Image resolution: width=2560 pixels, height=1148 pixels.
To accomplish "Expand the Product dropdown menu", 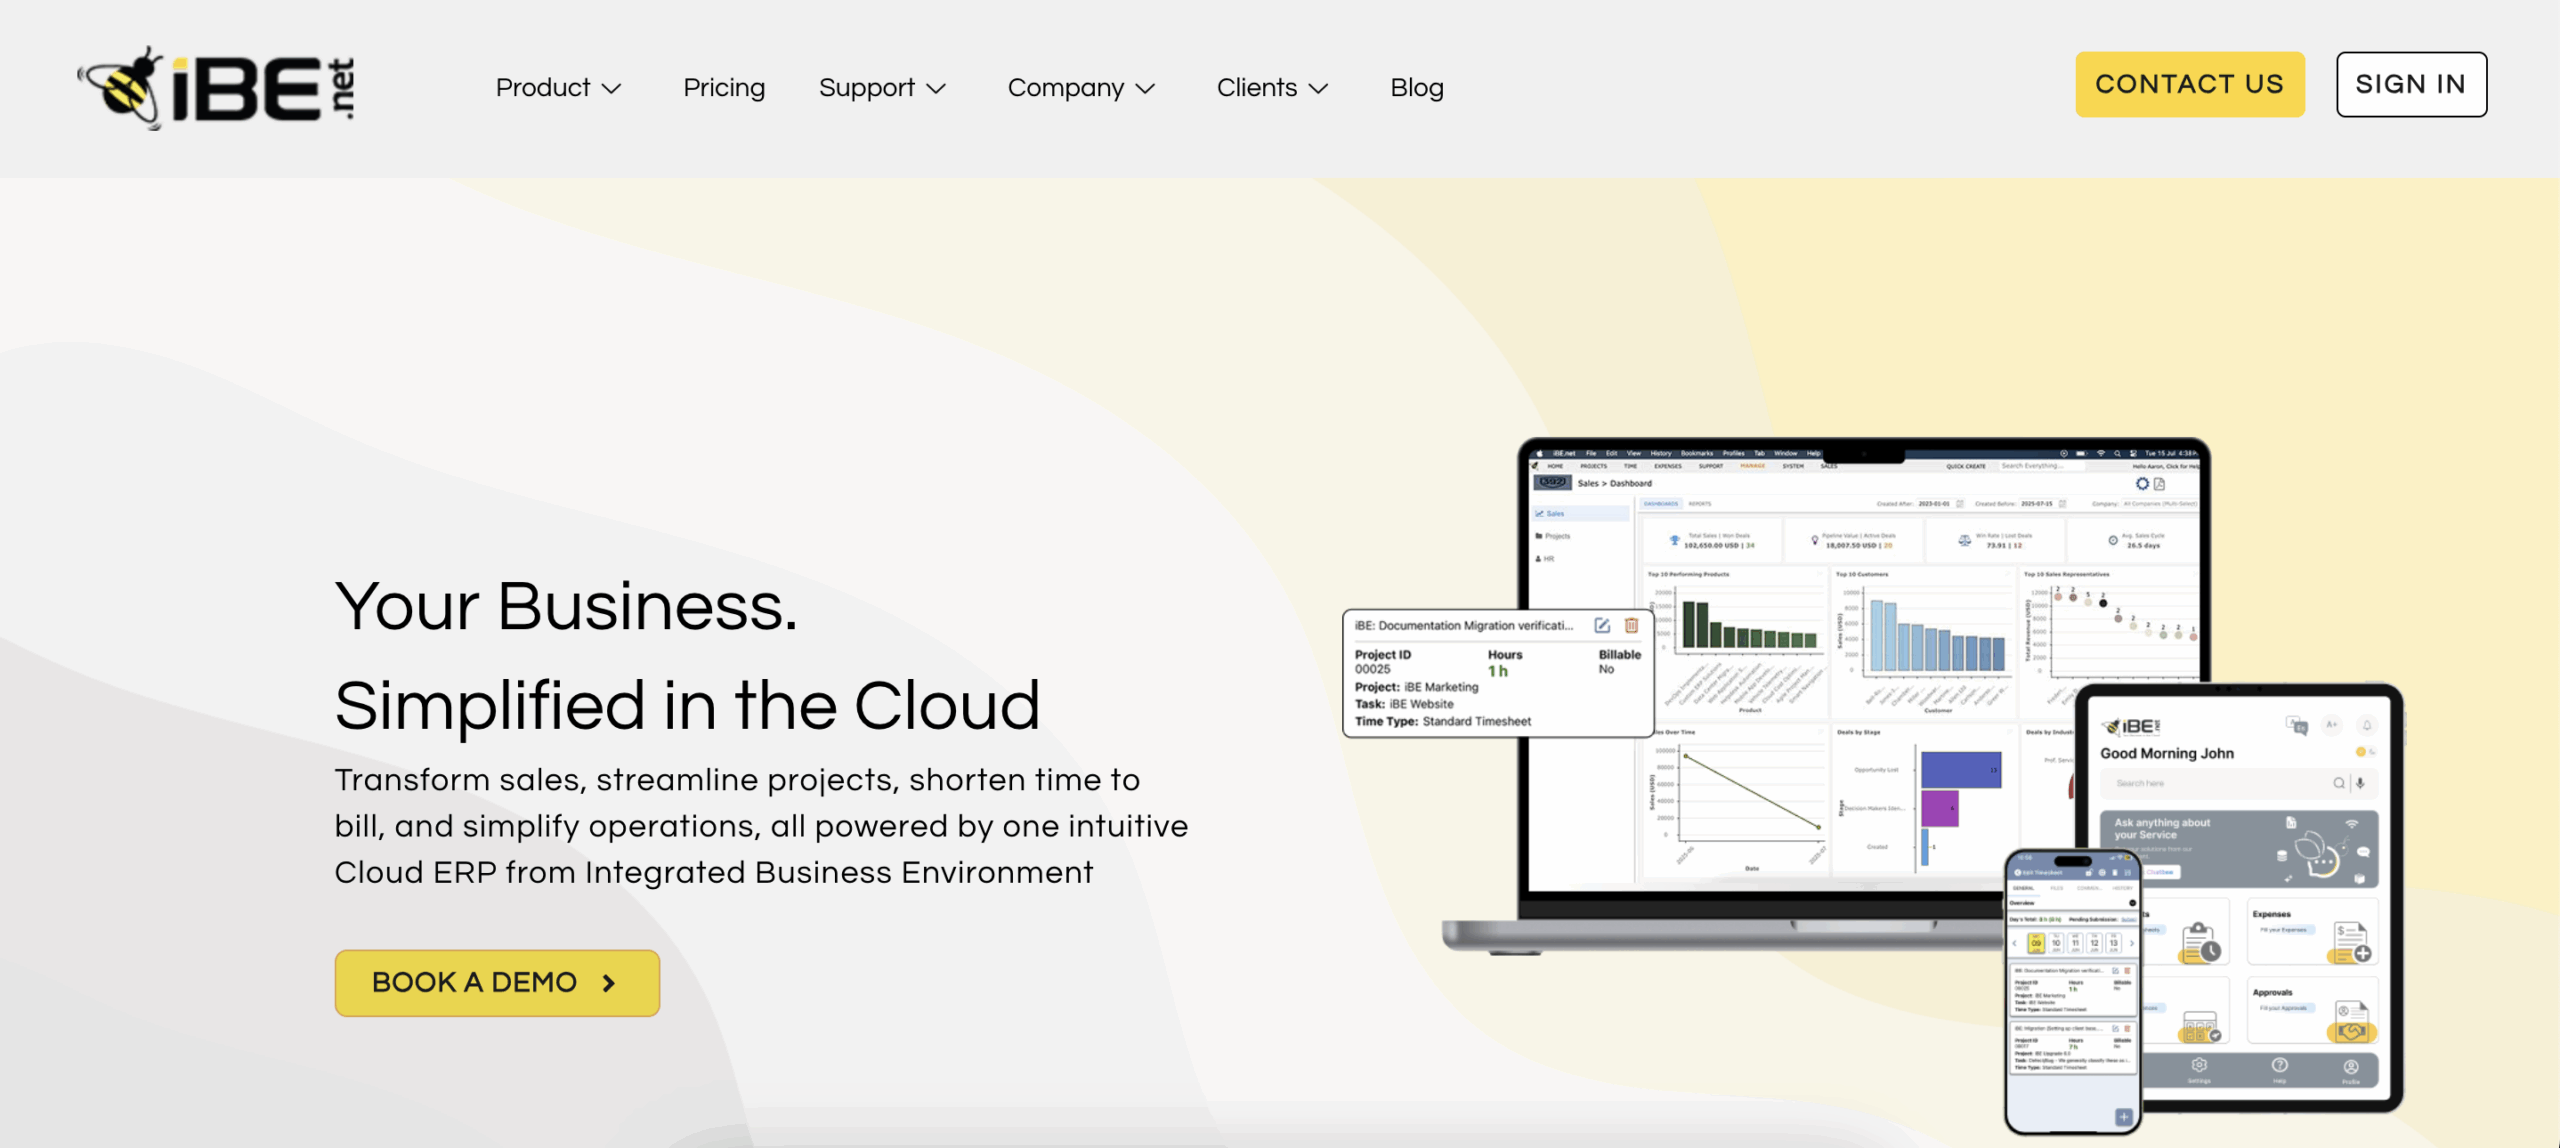I will (558, 88).
